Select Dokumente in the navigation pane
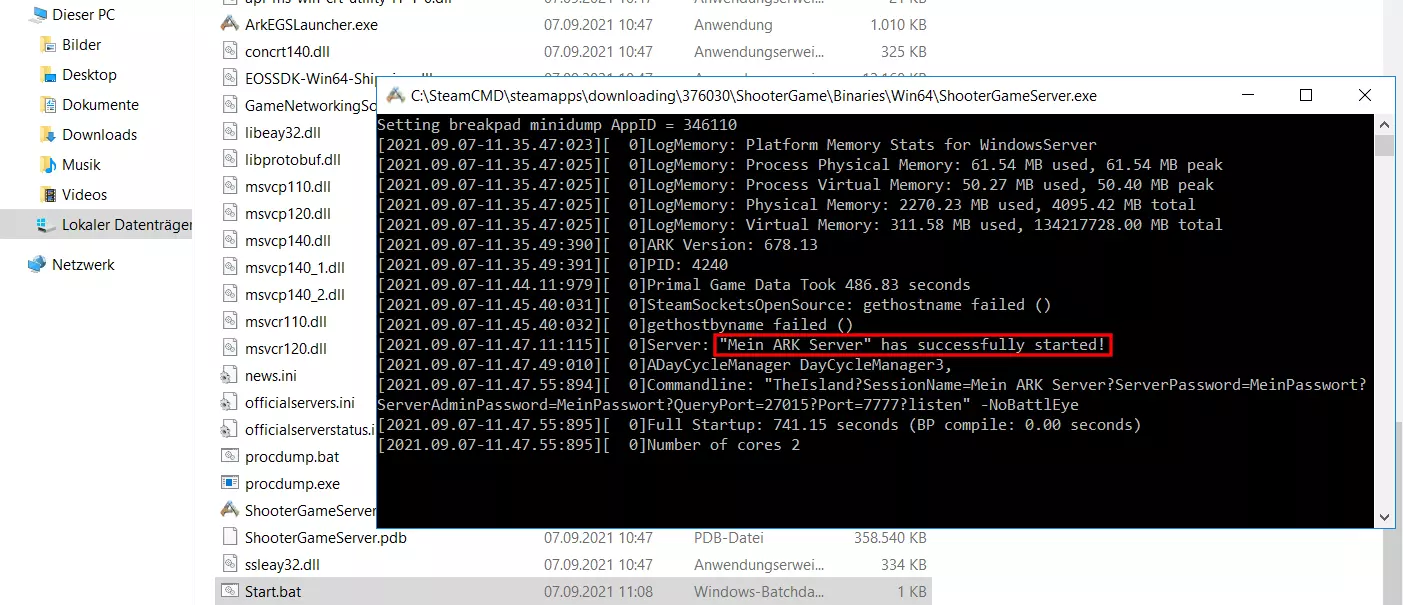1403x605 pixels. click(x=100, y=105)
